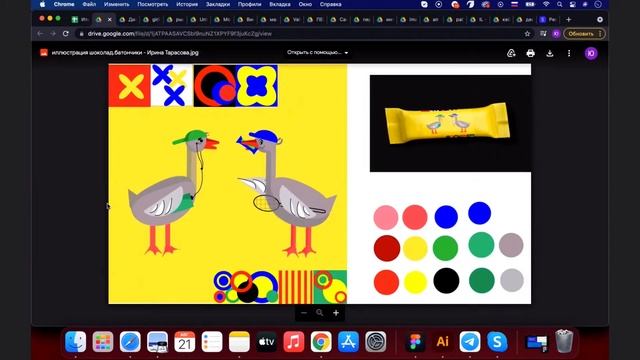Screen dimensions: 640x360
Task: Click the red image file type icon
Action: (44, 53)
